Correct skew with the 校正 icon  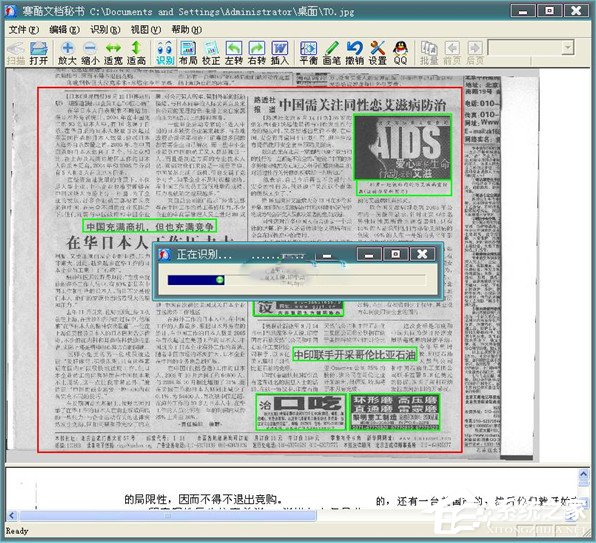click(x=211, y=53)
